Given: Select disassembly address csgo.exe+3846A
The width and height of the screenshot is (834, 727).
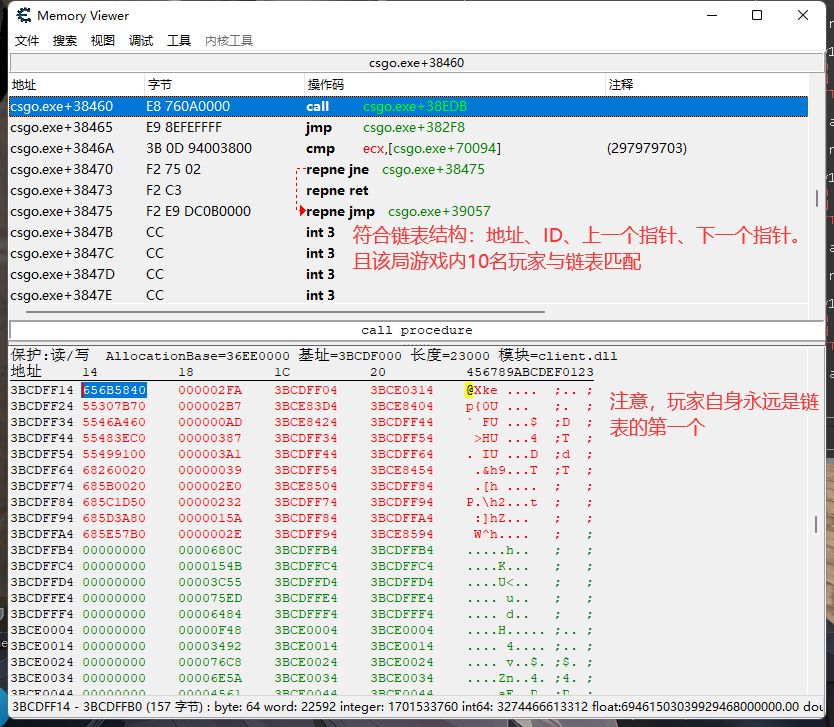Looking at the screenshot, I should tap(62, 148).
